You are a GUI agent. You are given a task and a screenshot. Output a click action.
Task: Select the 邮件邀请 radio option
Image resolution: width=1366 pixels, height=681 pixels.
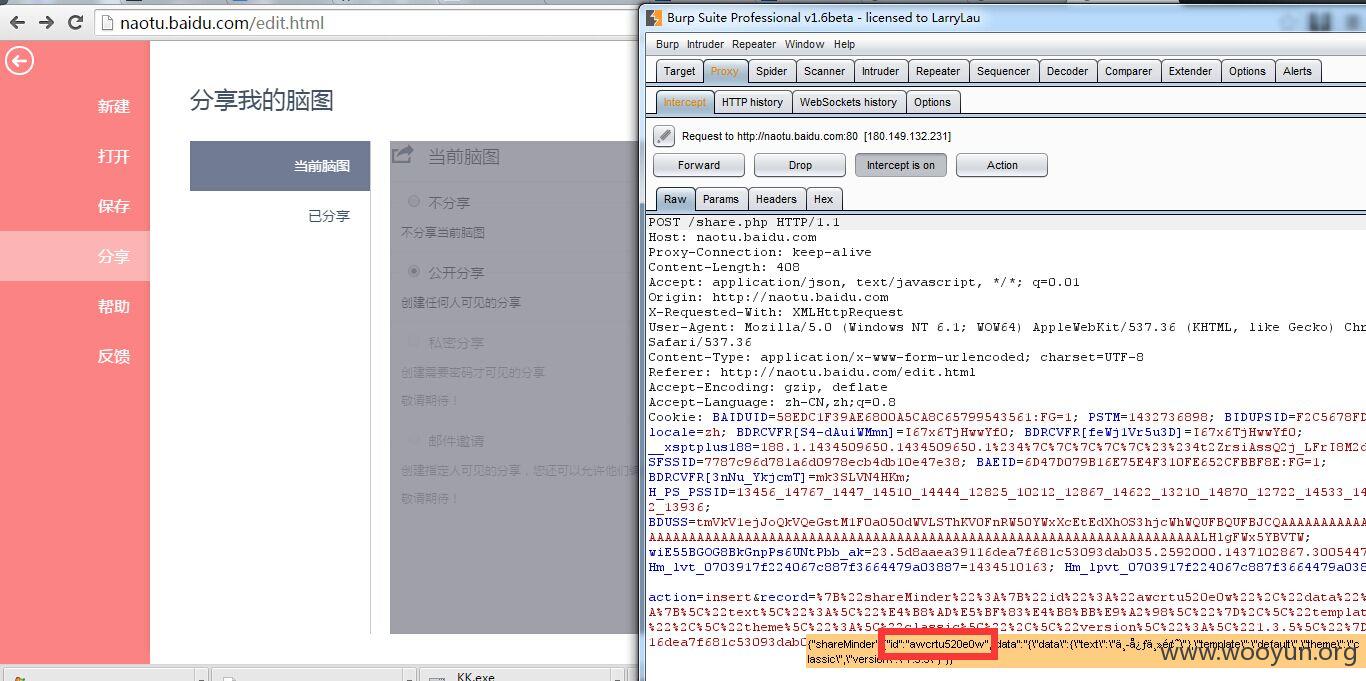[413, 440]
